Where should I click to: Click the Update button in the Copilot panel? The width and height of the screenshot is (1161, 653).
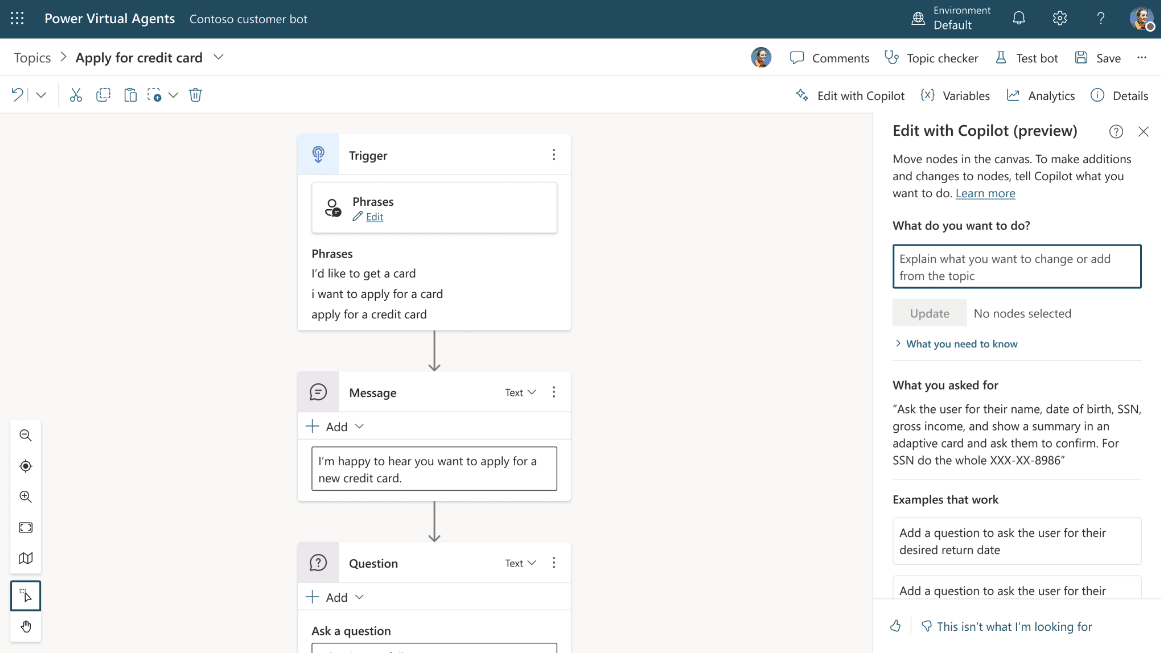(x=929, y=312)
